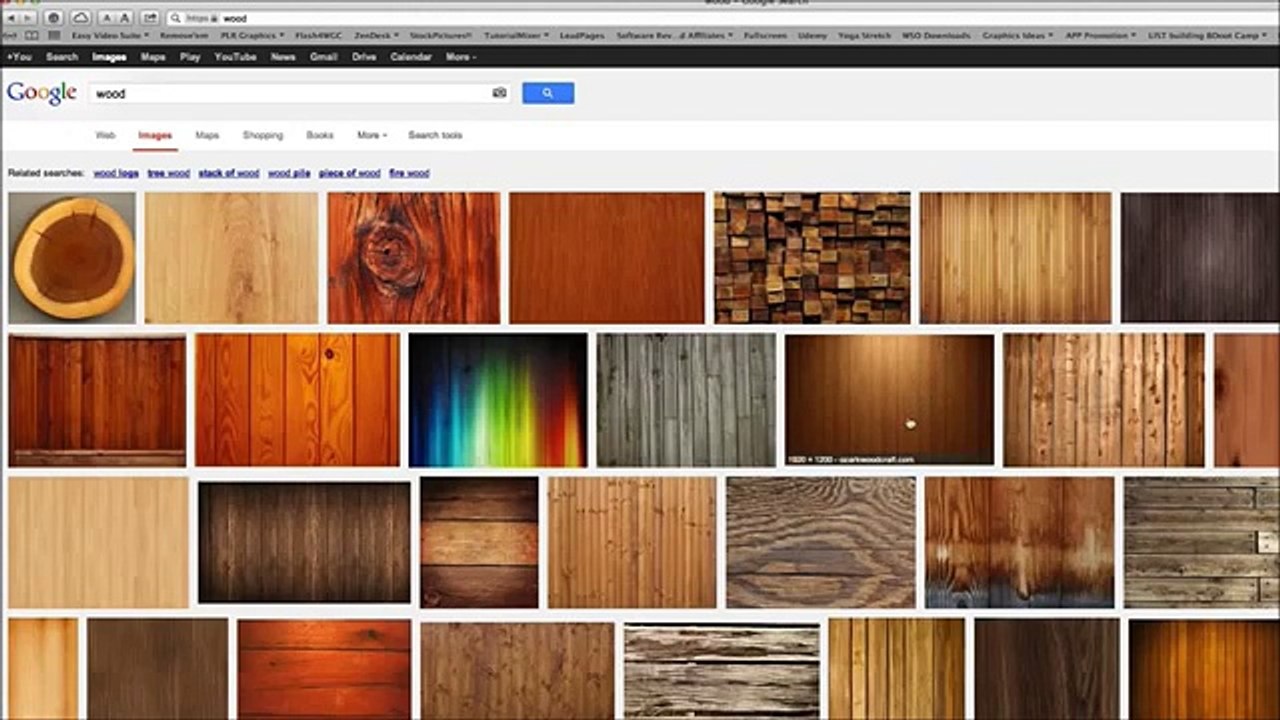This screenshot has height=720, width=1280.
Task: Click the 'fire wood' related search
Action: (x=409, y=173)
